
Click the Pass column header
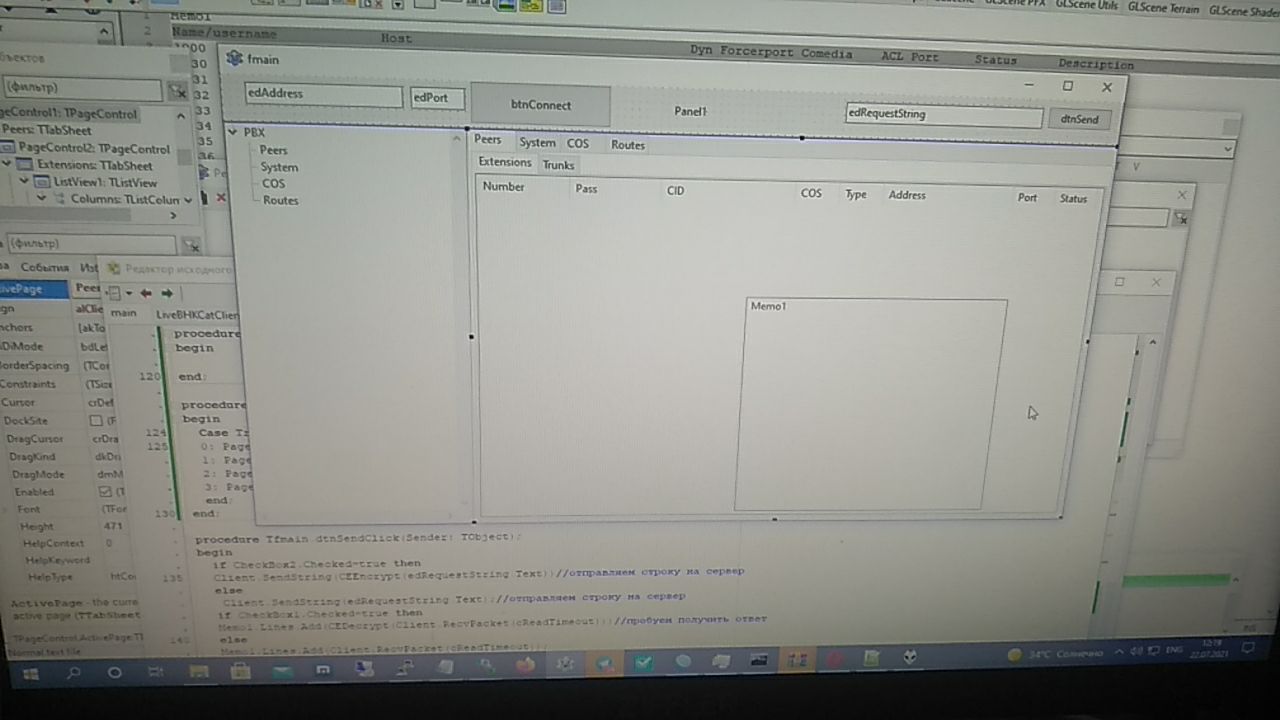click(586, 189)
